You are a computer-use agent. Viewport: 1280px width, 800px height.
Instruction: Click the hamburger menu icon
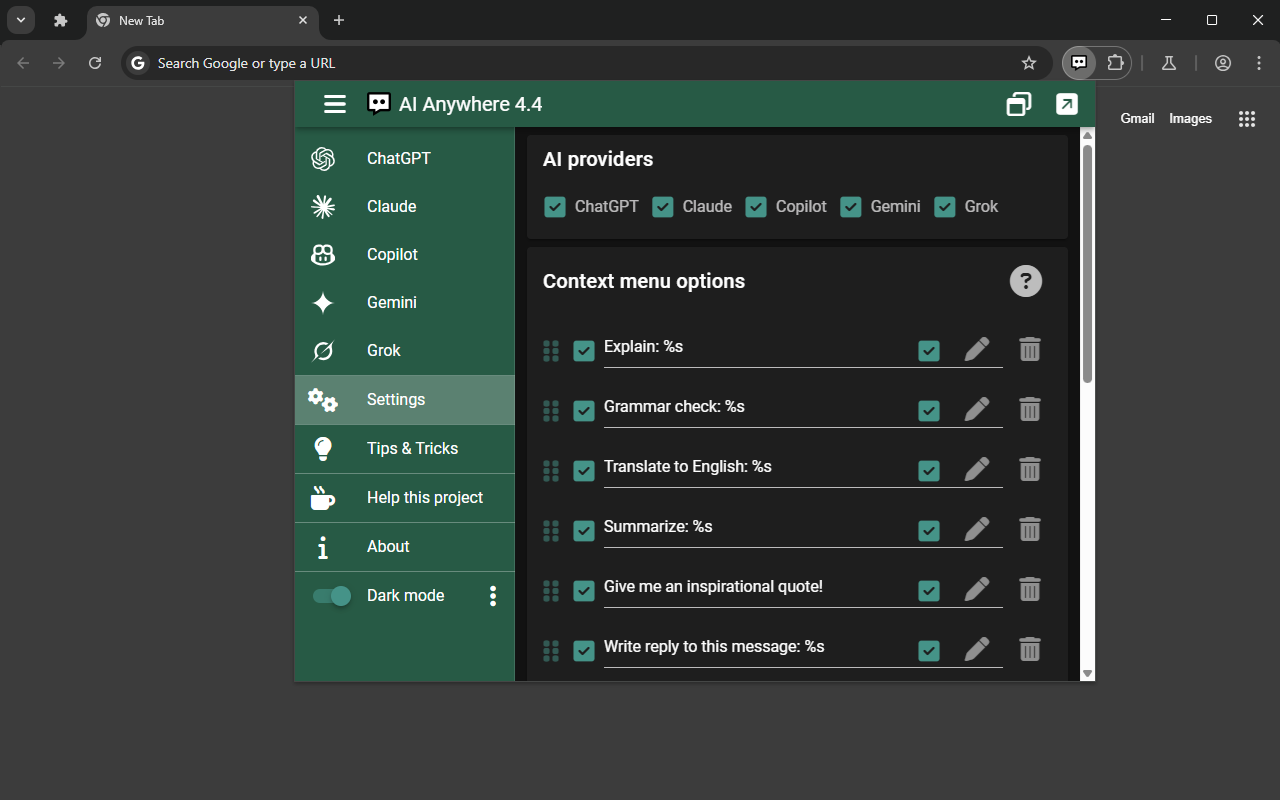point(335,104)
